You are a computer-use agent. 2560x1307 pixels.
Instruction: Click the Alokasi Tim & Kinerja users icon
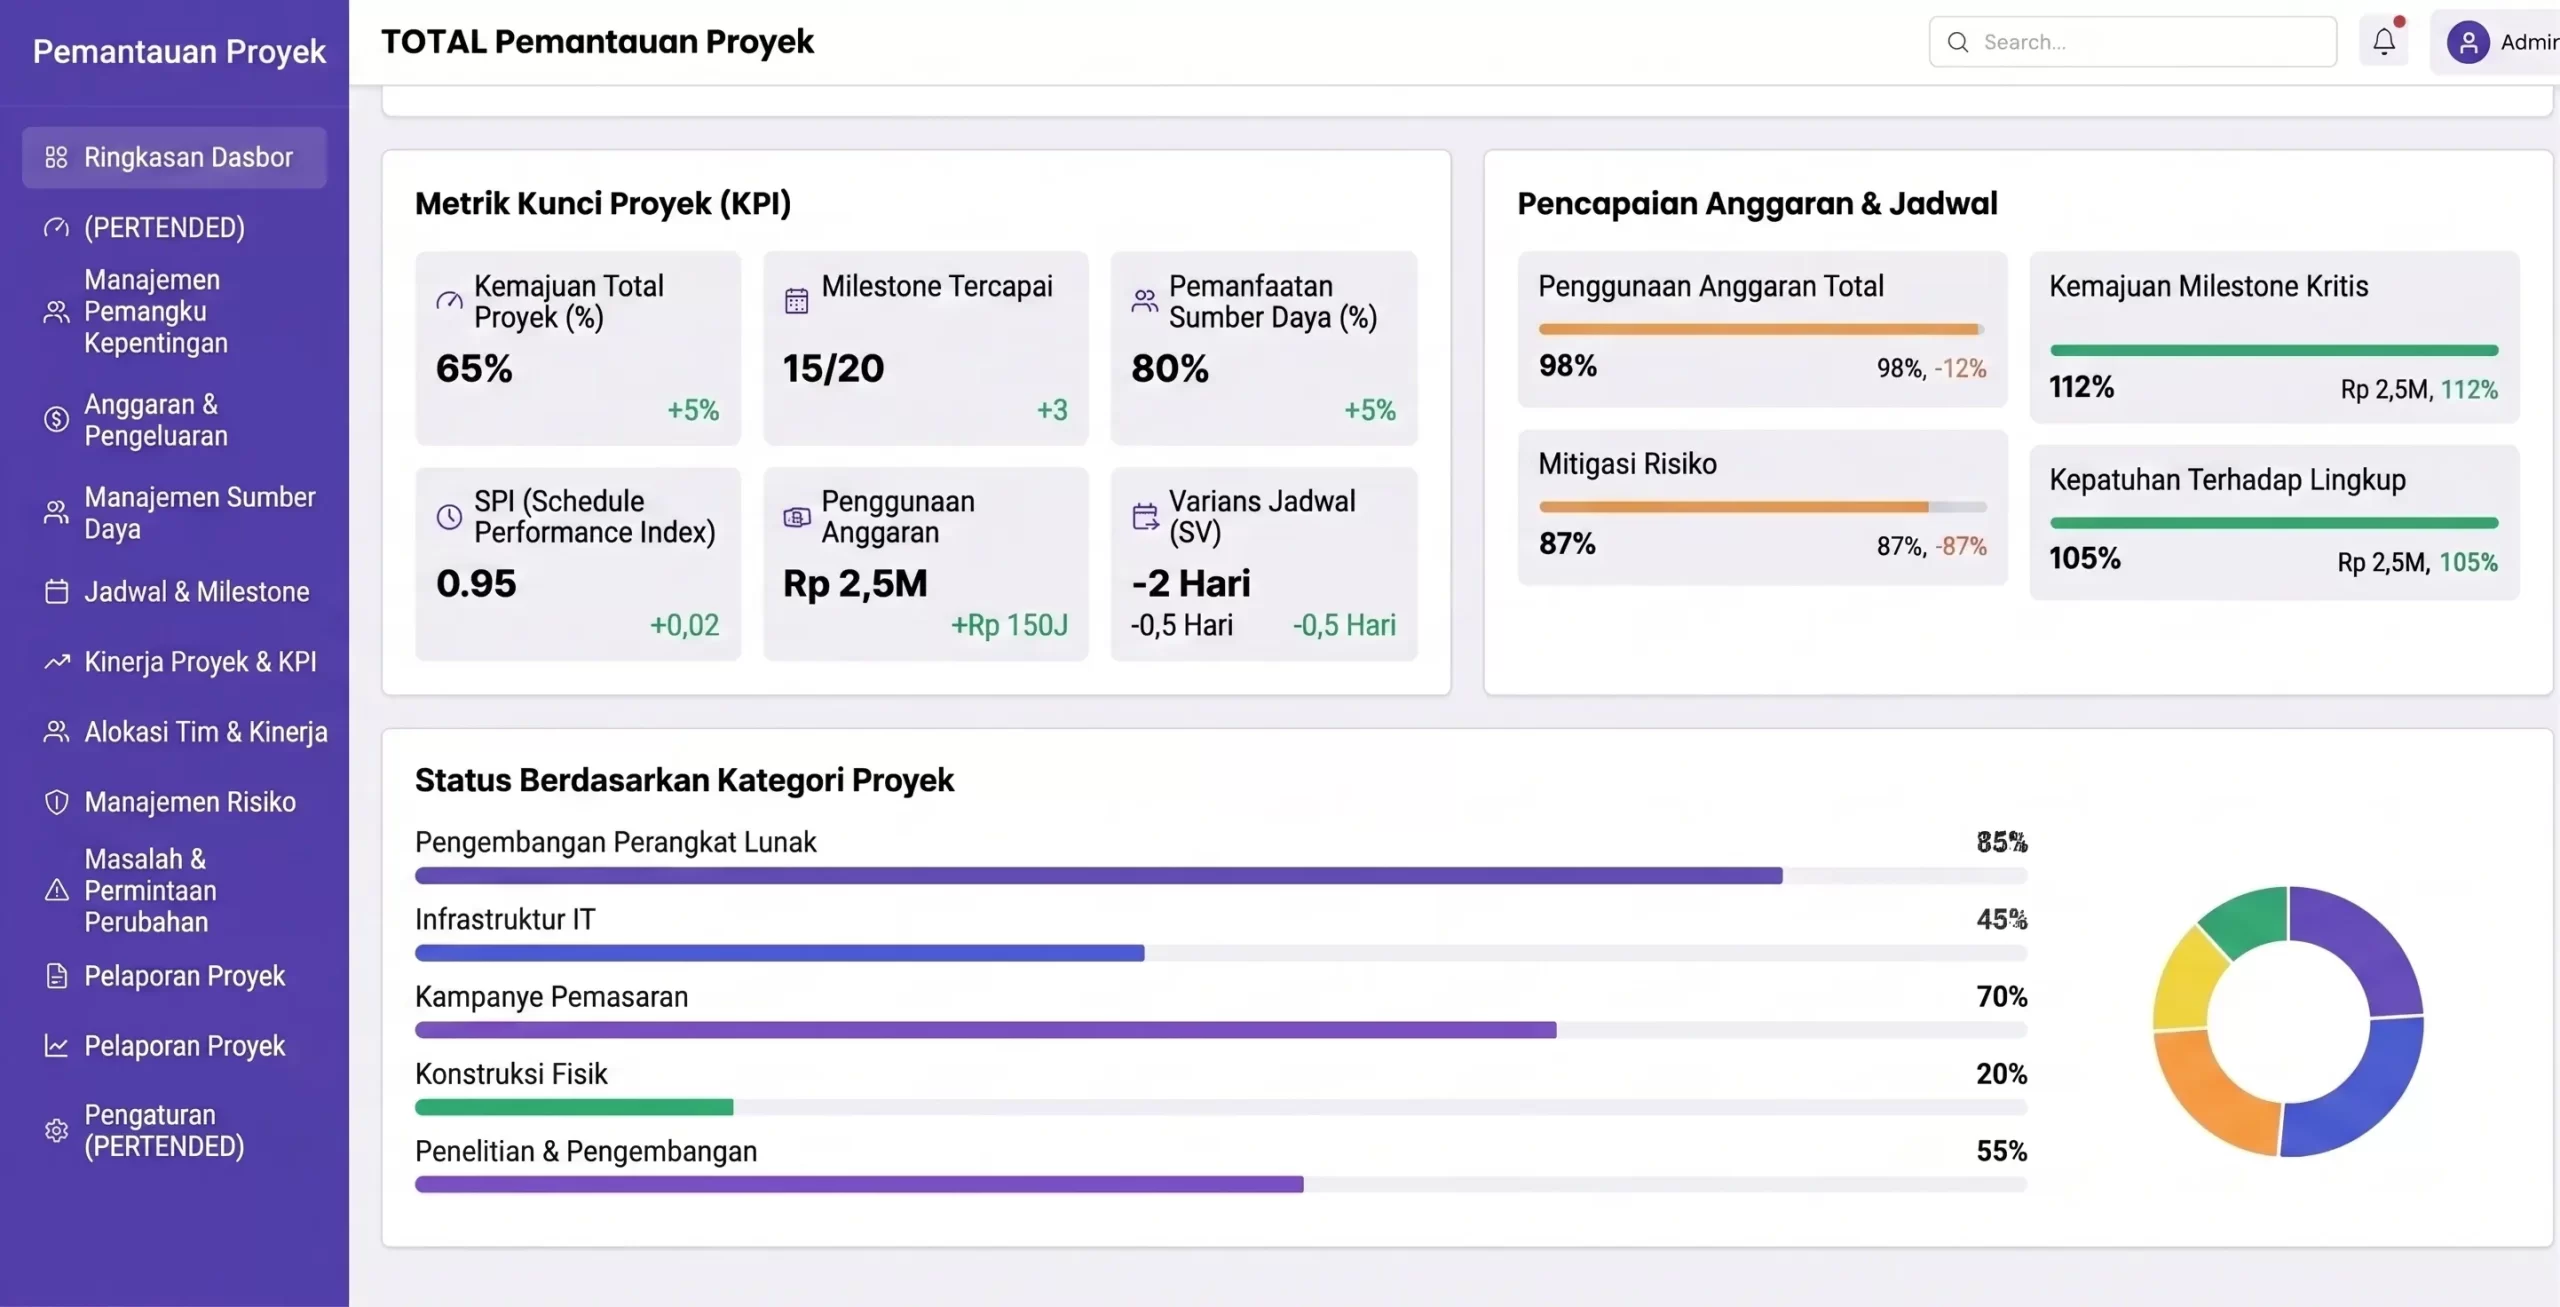[x=56, y=732]
